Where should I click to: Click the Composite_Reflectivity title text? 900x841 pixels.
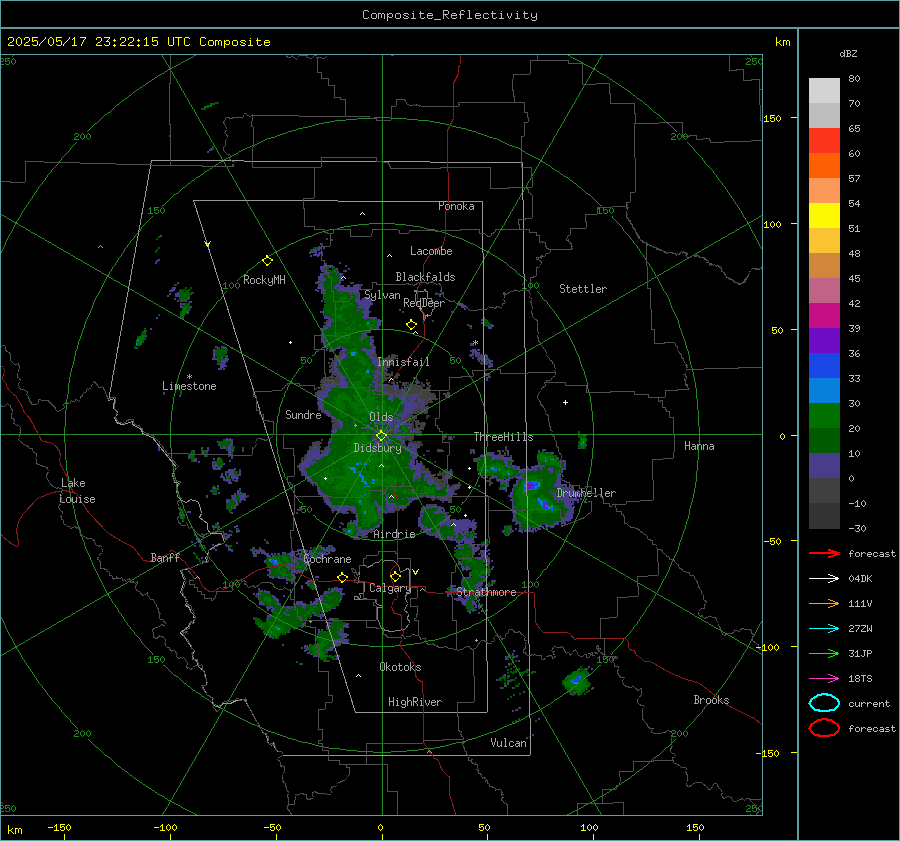tap(450, 15)
